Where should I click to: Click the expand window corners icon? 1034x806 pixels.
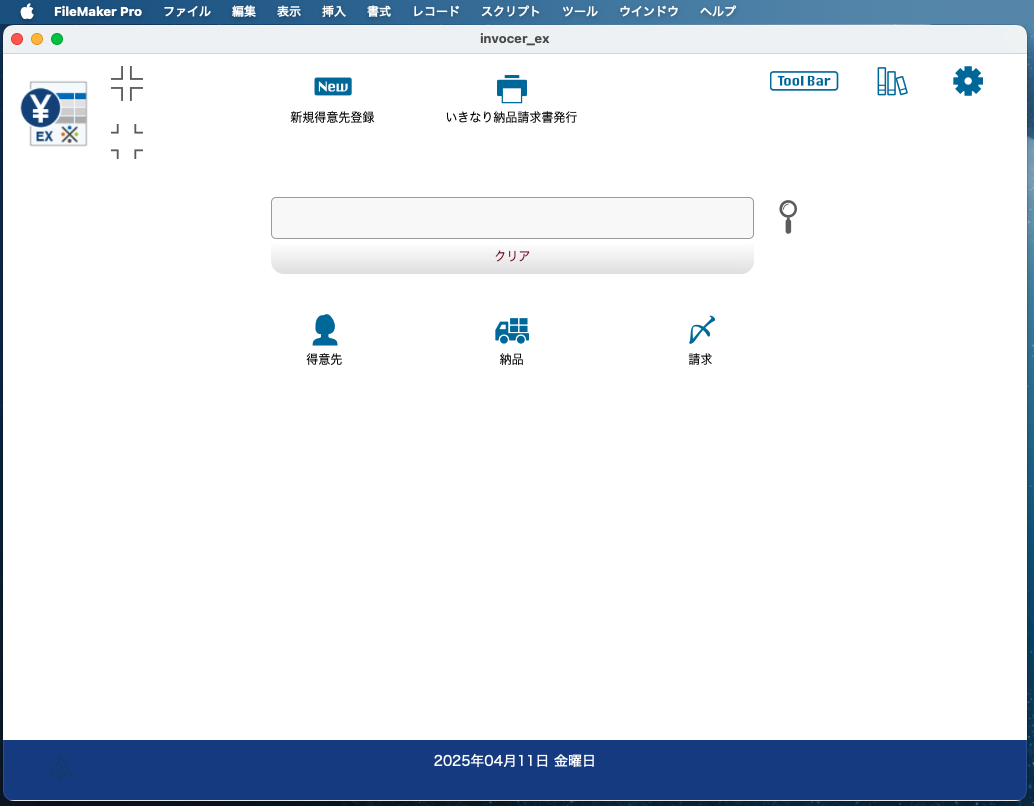127,141
